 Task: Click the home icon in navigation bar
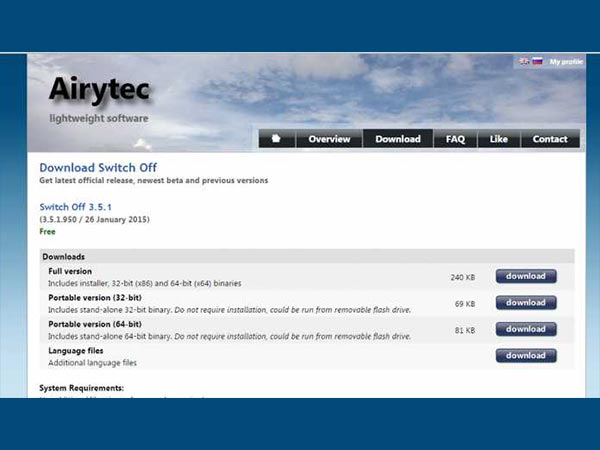277,139
